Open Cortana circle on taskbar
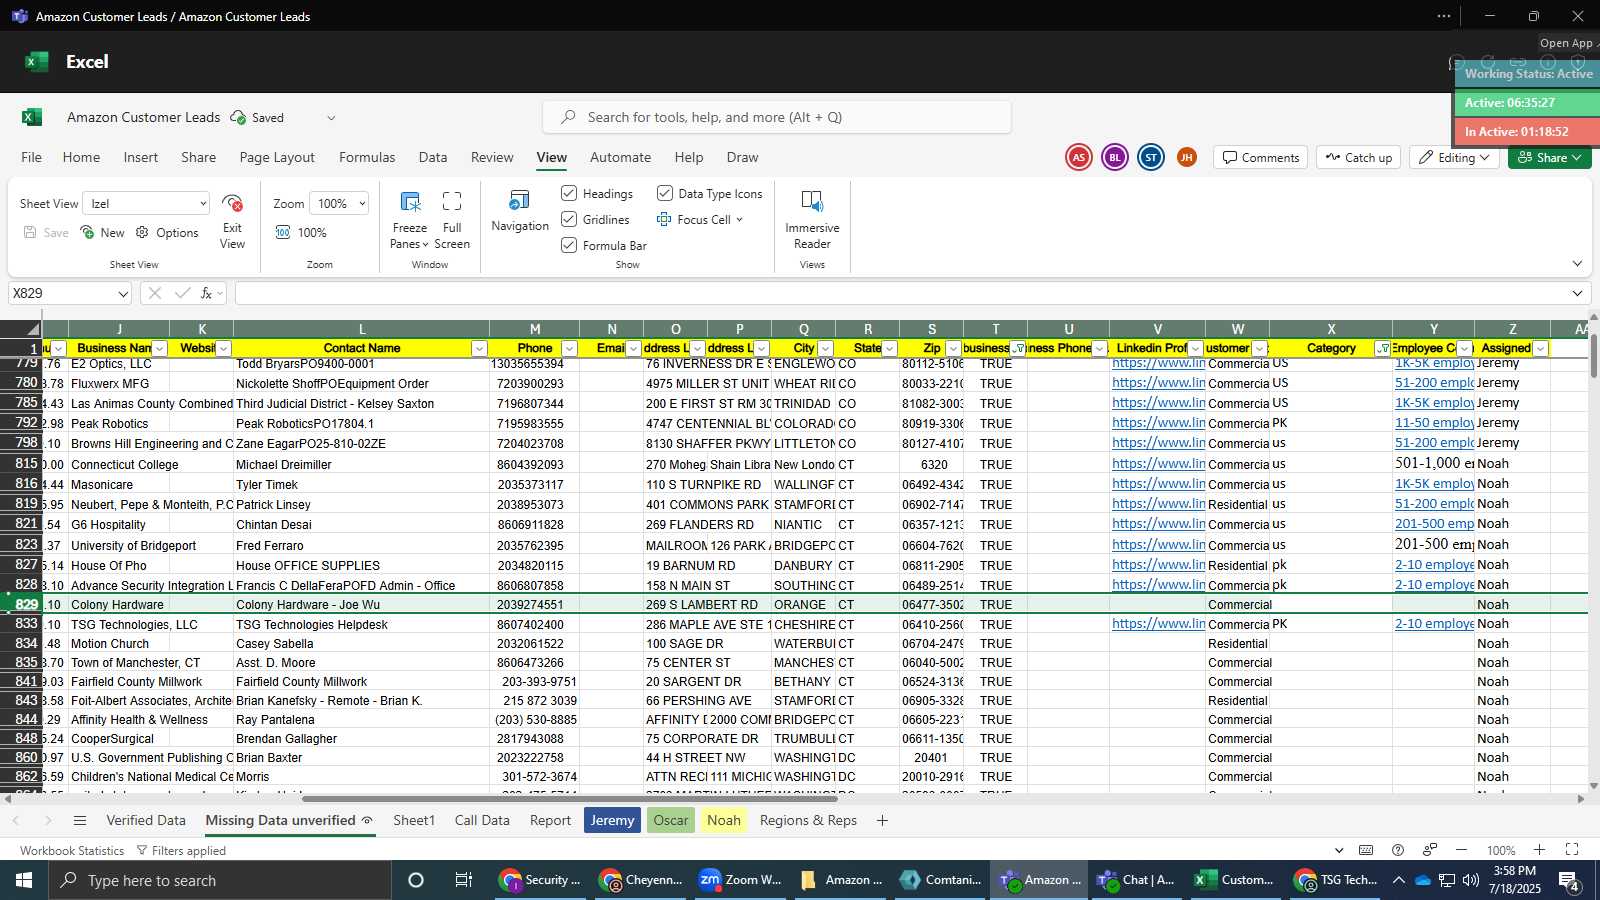The height and width of the screenshot is (900, 1600). tap(416, 880)
